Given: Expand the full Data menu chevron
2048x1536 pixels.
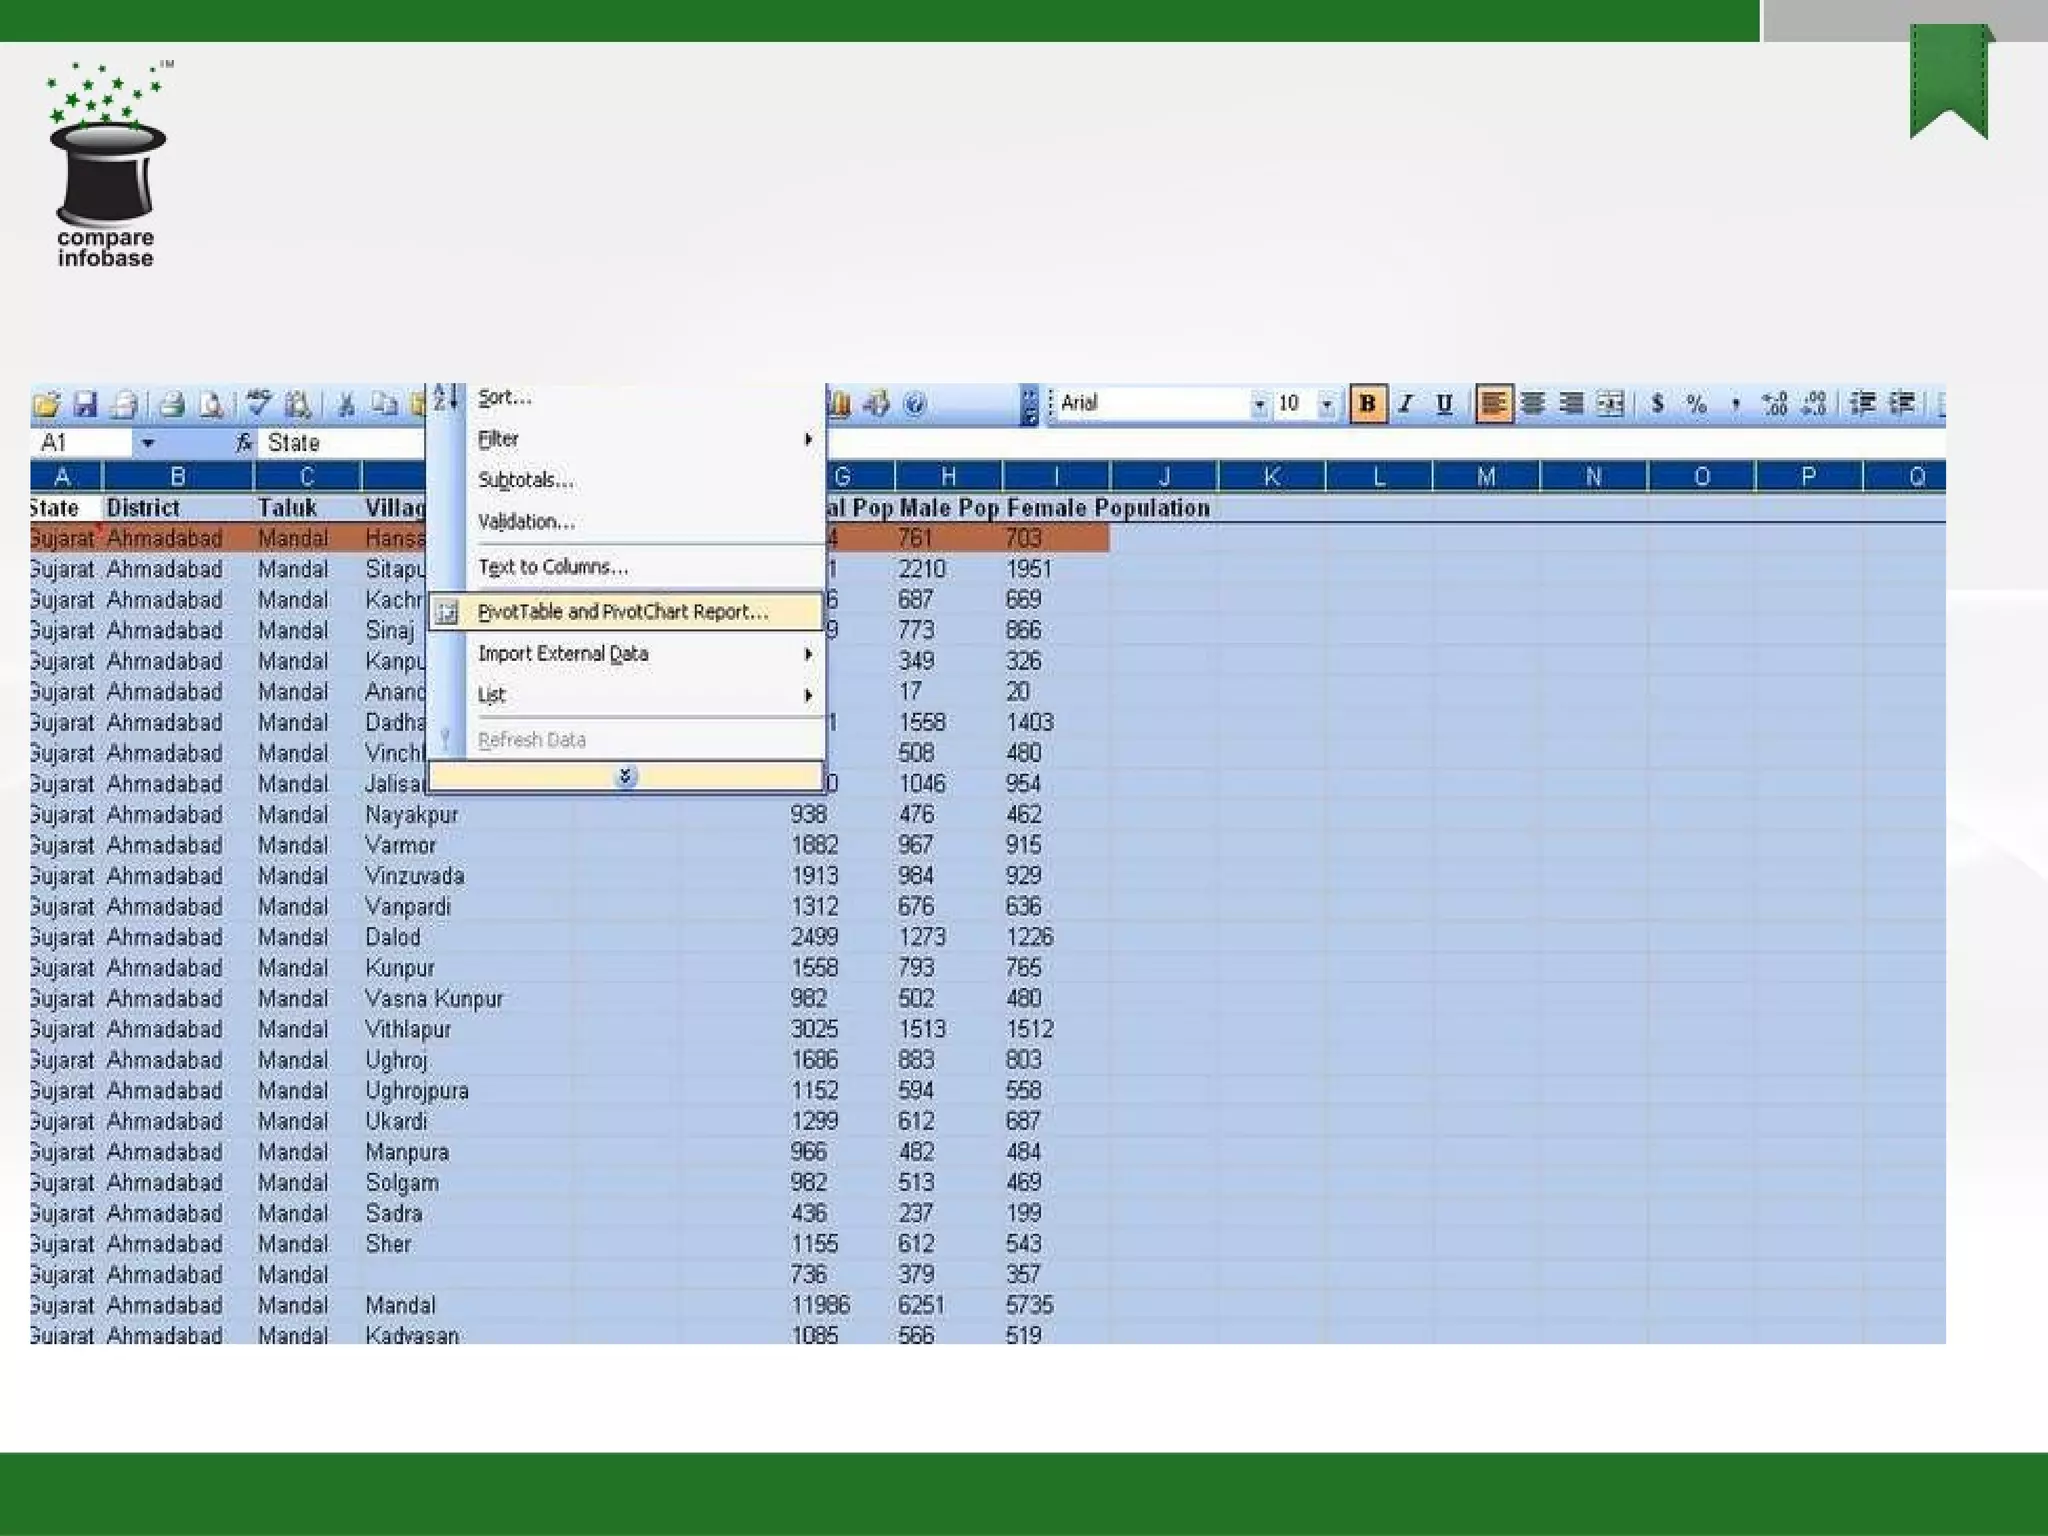Looking at the screenshot, I should pyautogui.click(x=626, y=776).
